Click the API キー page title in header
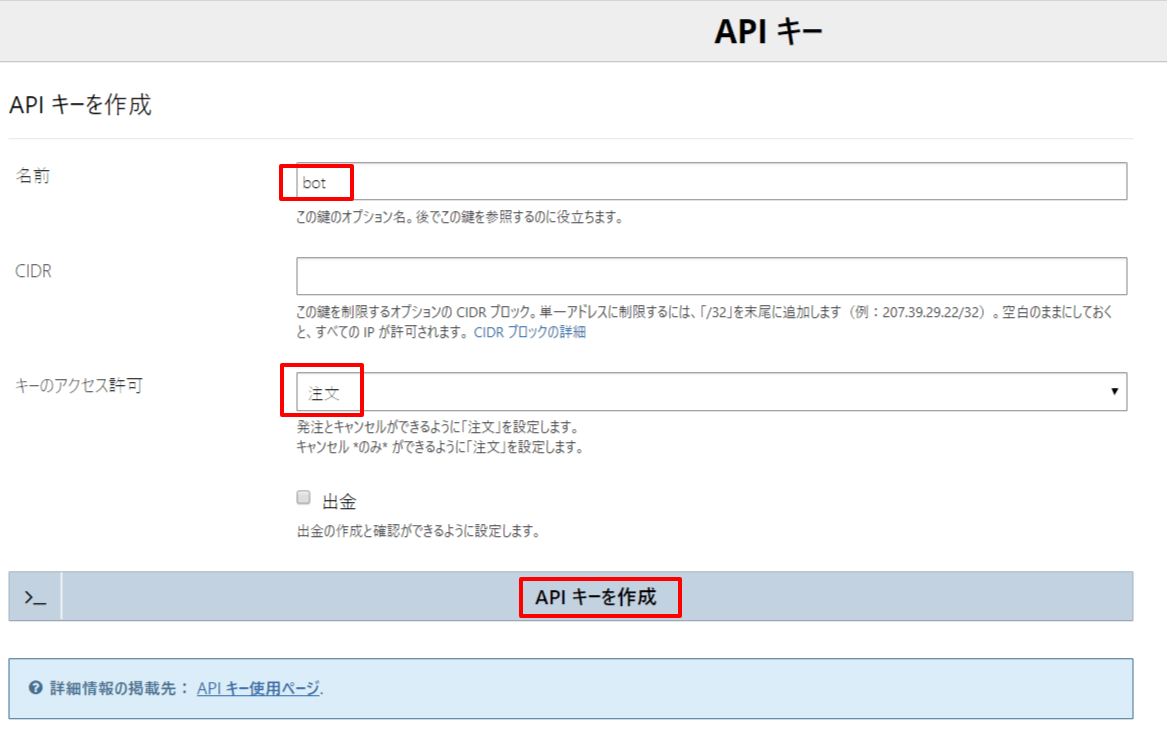This screenshot has width=1167, height=752. click(768, 32)
